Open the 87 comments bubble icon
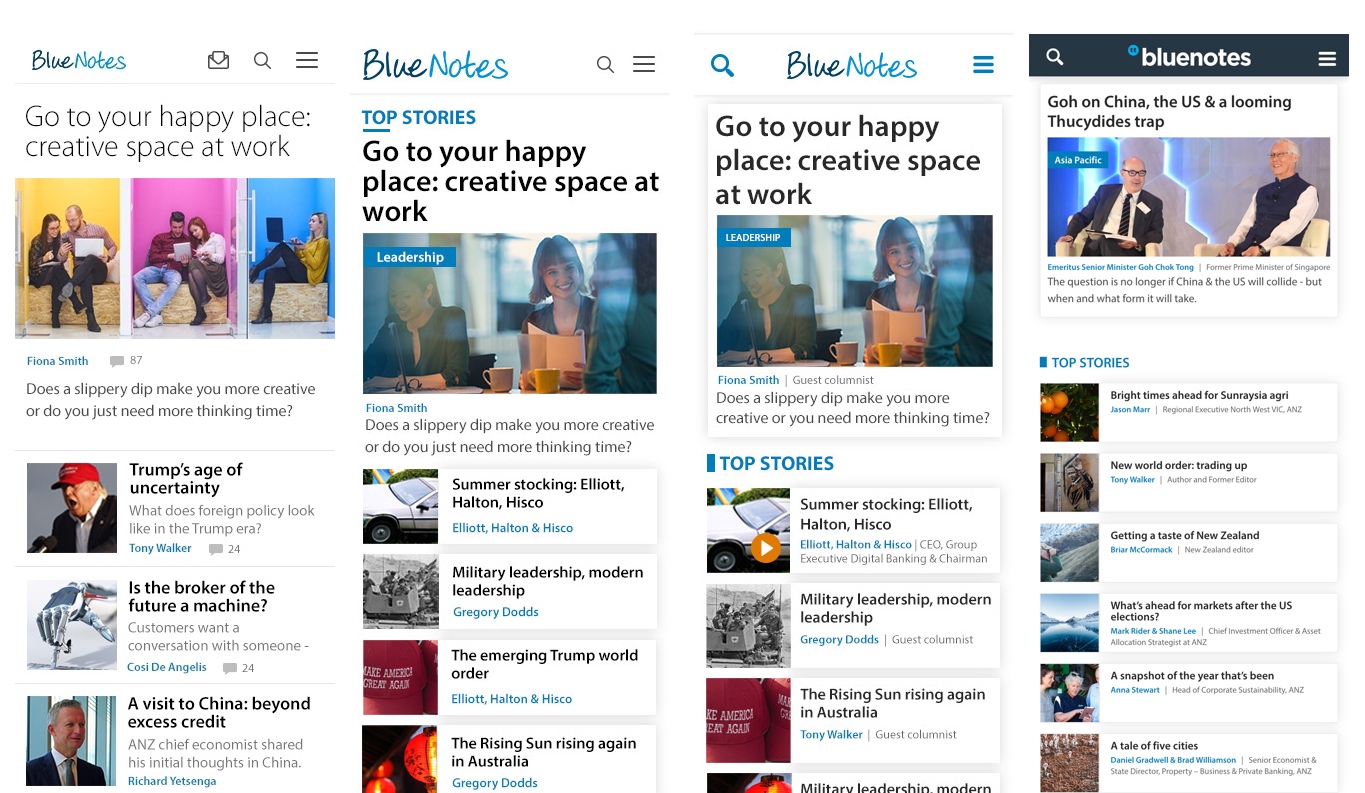The width and height of the screenshot is (1365, 793). click(x=117, y=361)
